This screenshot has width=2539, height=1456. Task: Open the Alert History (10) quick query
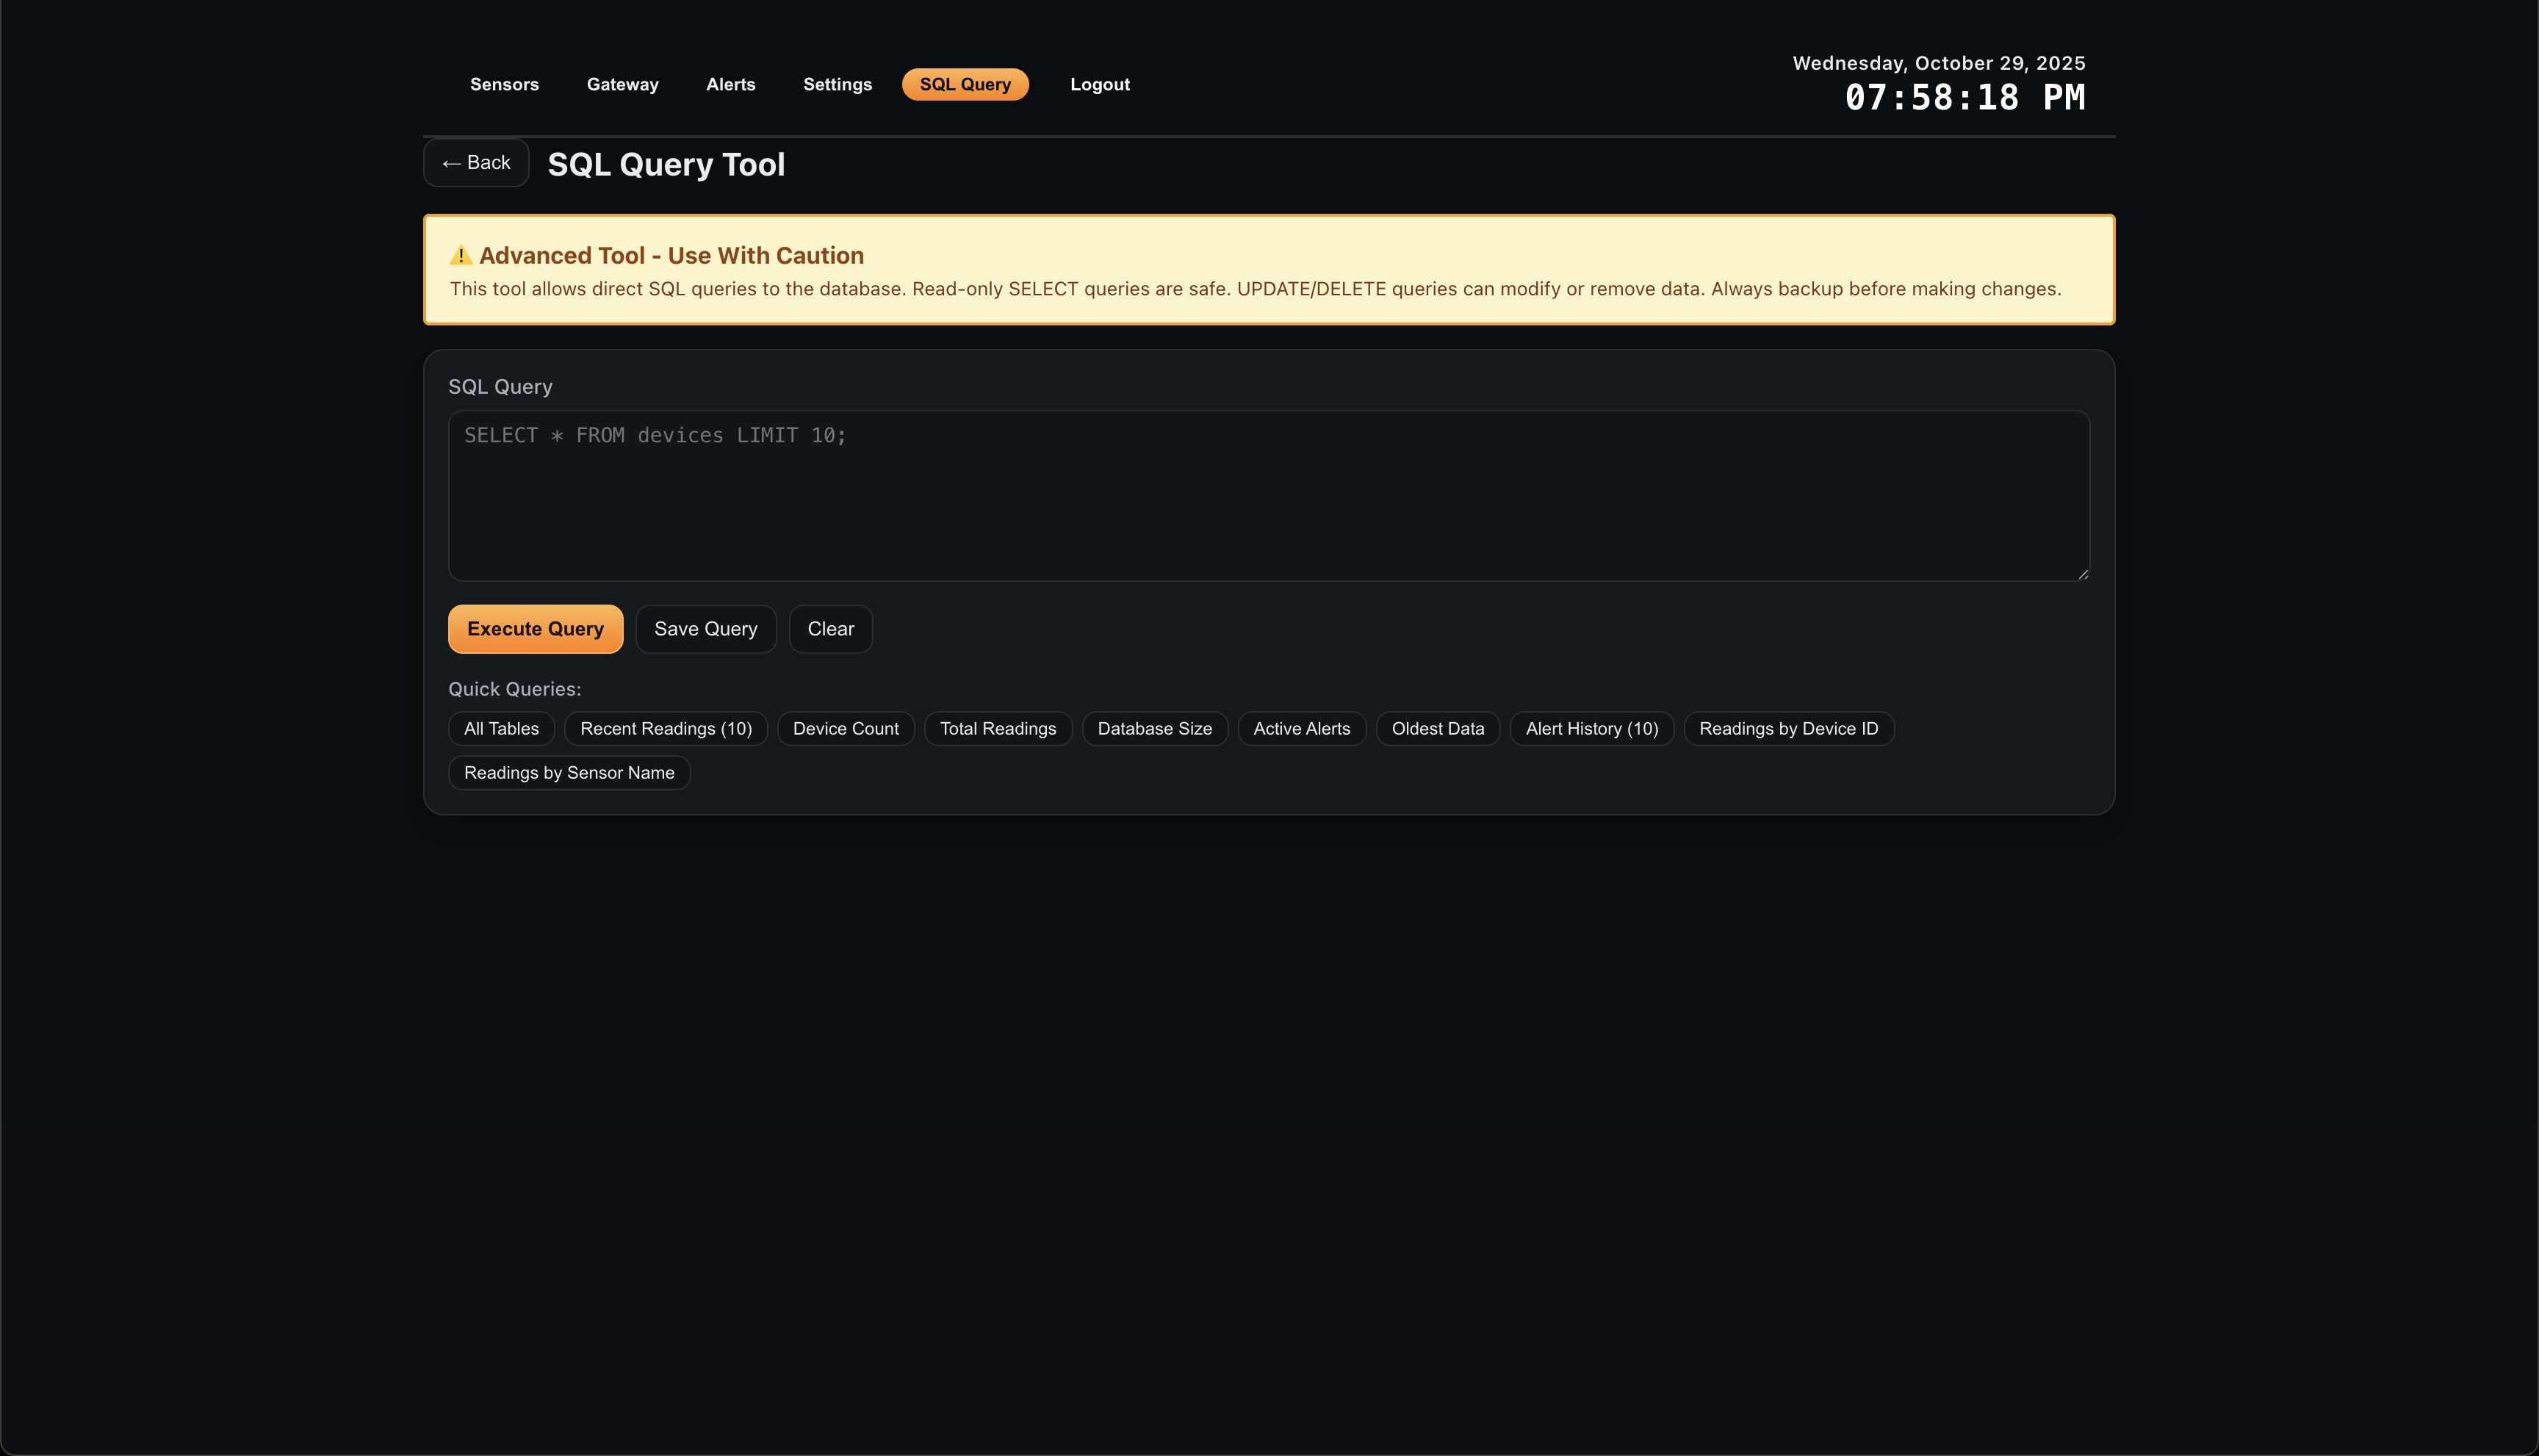point(1591,729)
